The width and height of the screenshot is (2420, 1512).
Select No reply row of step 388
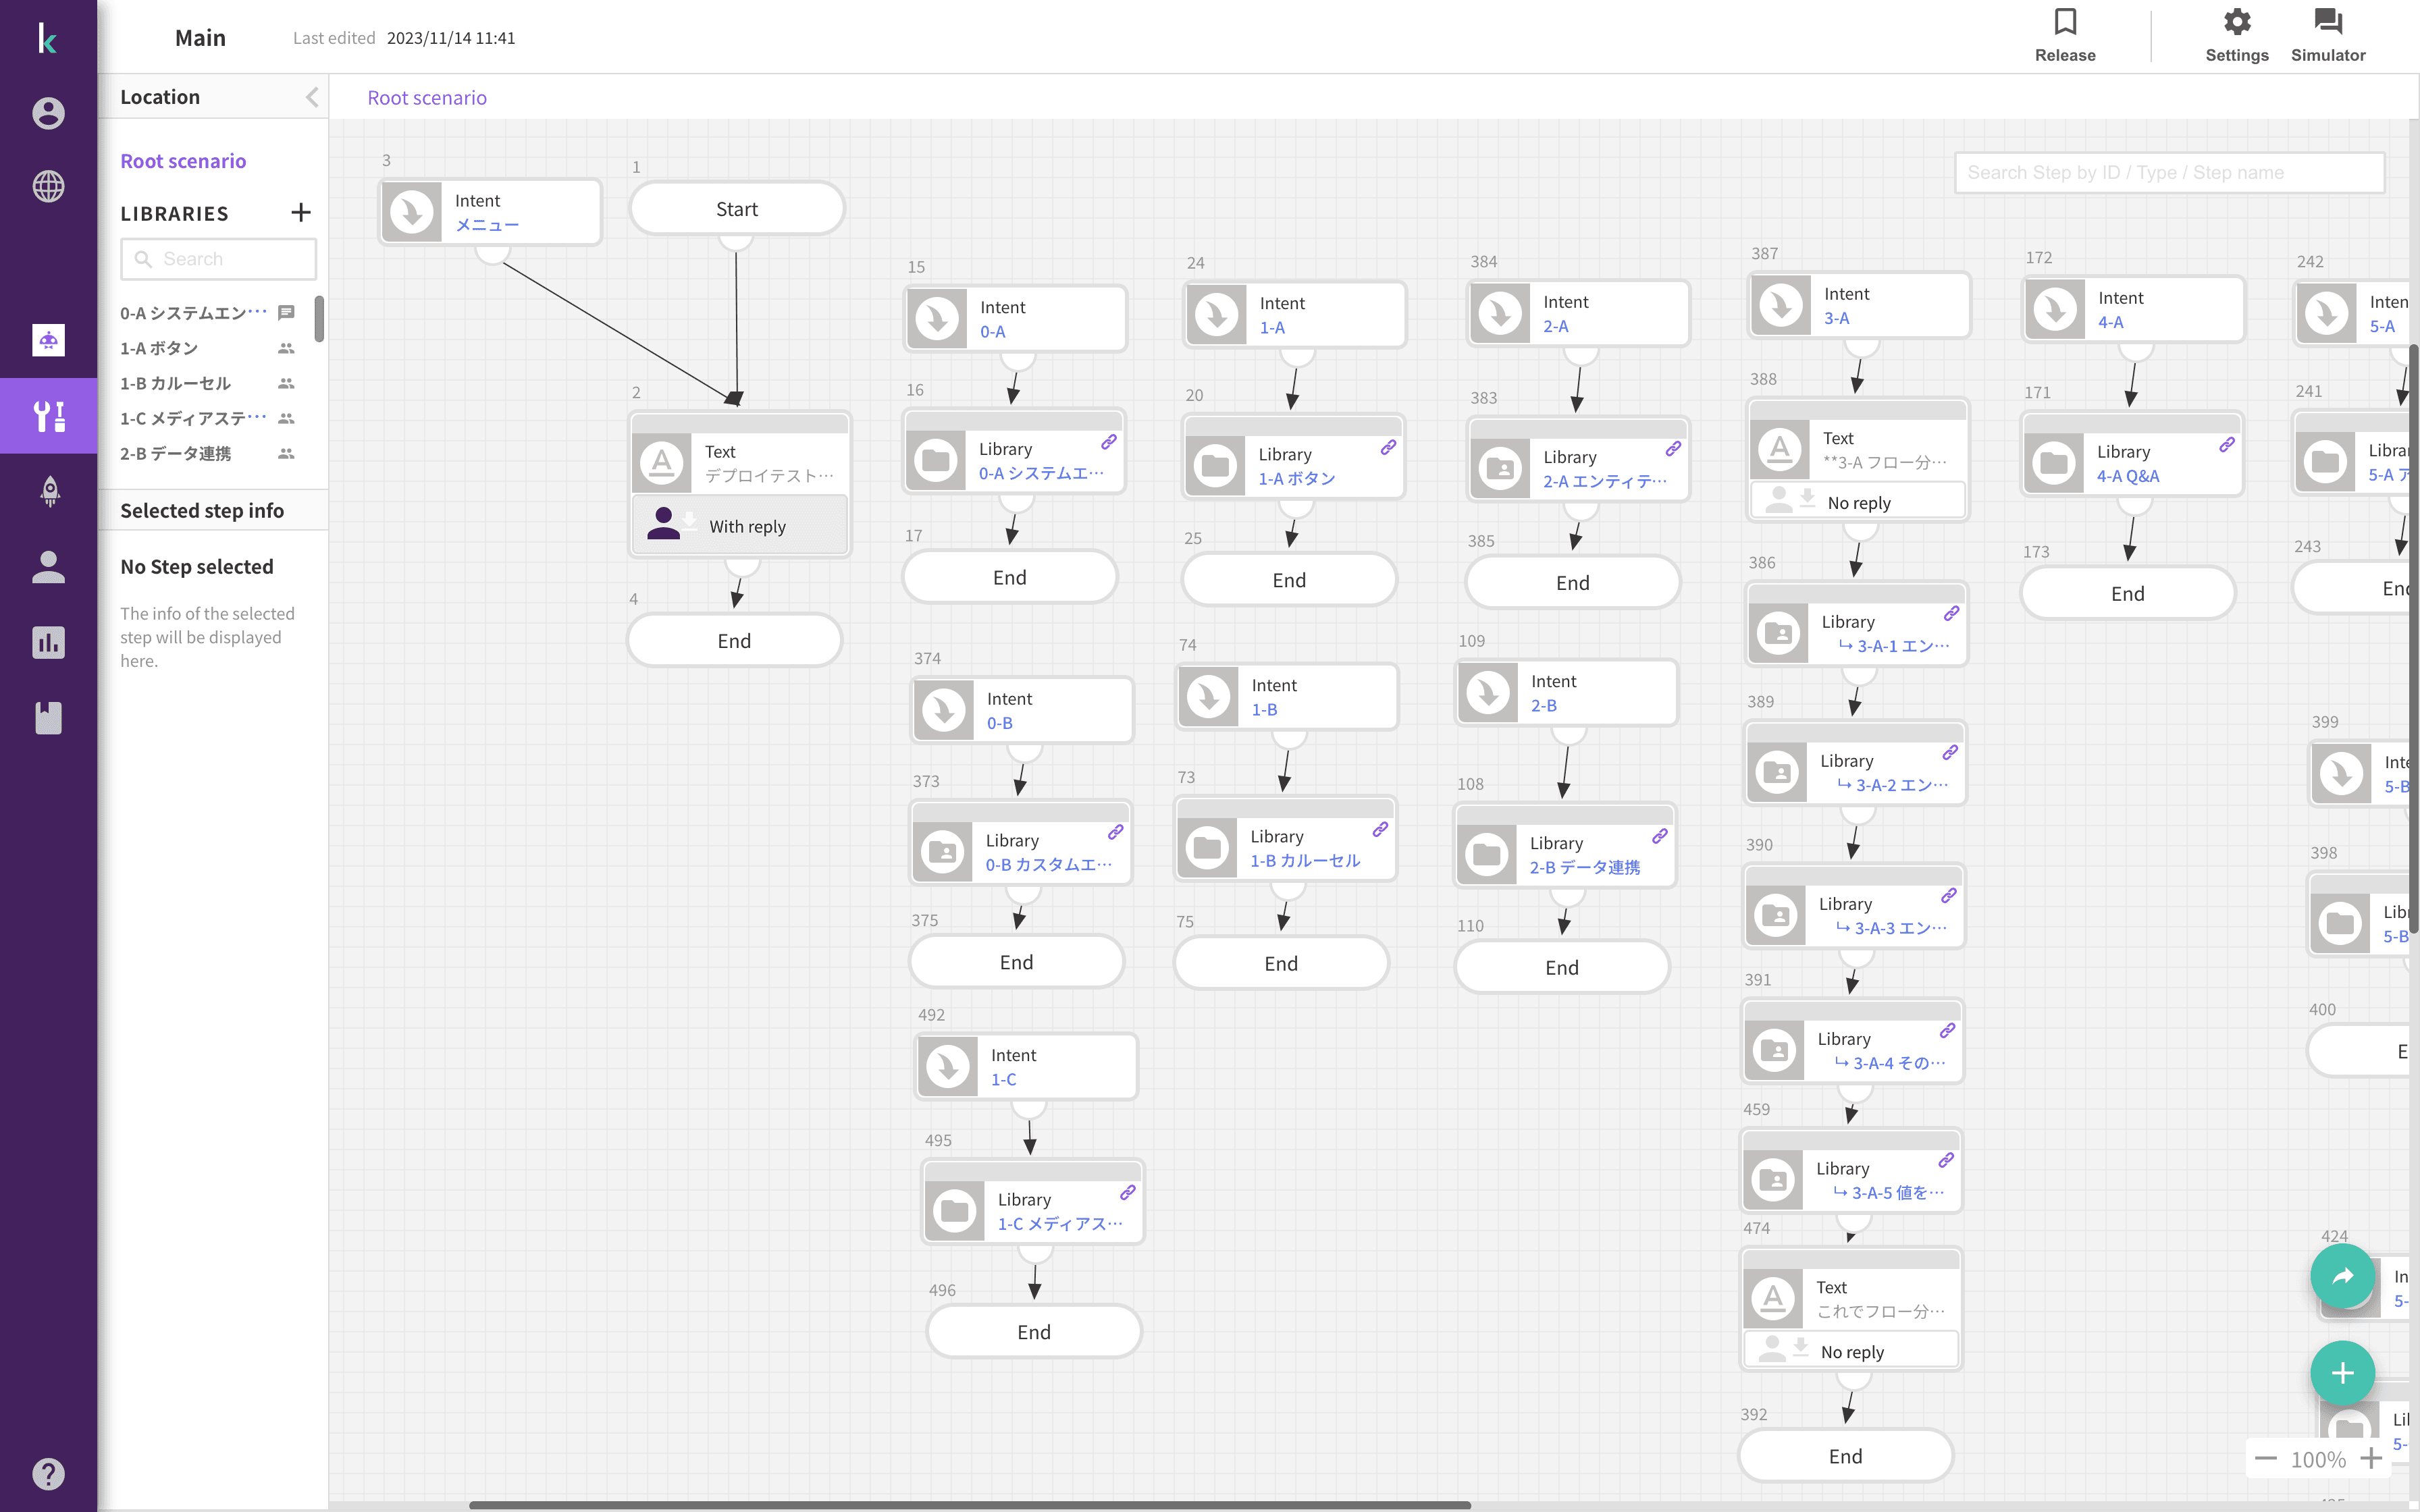click(1857, 503)
